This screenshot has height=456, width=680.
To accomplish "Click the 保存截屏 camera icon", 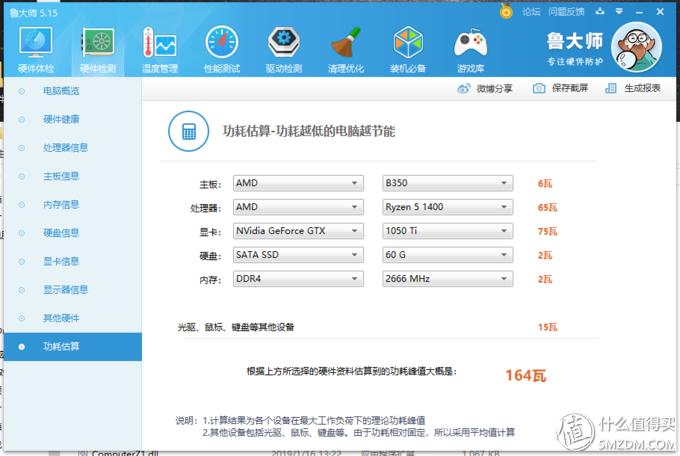I will tap(539, 88).
